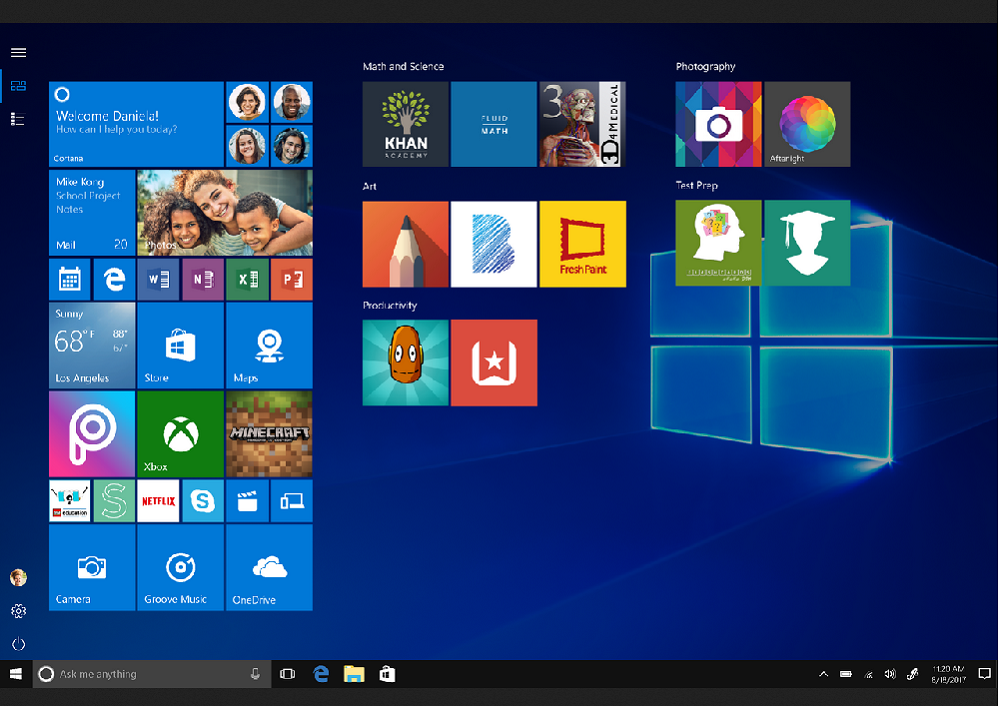The image size is (1000, 706).
Task: Open the blue scribbled B tile
Action: (494, 244)
